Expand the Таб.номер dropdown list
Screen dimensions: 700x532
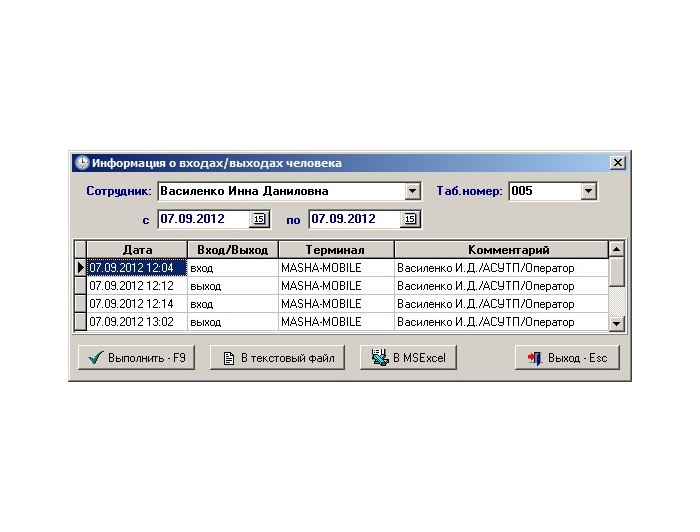588,191
